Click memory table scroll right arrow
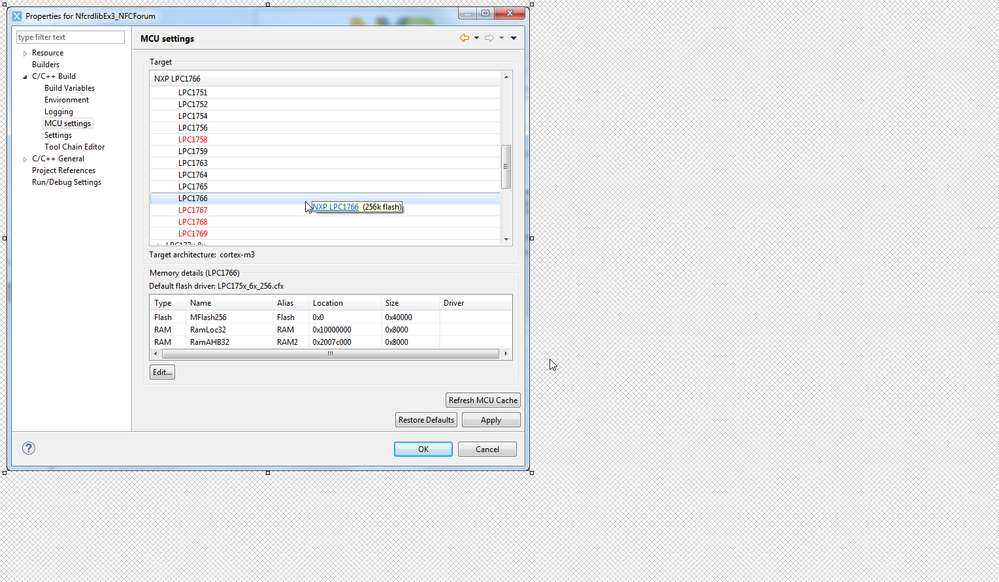999x582 pixels. tap(506, 354)
